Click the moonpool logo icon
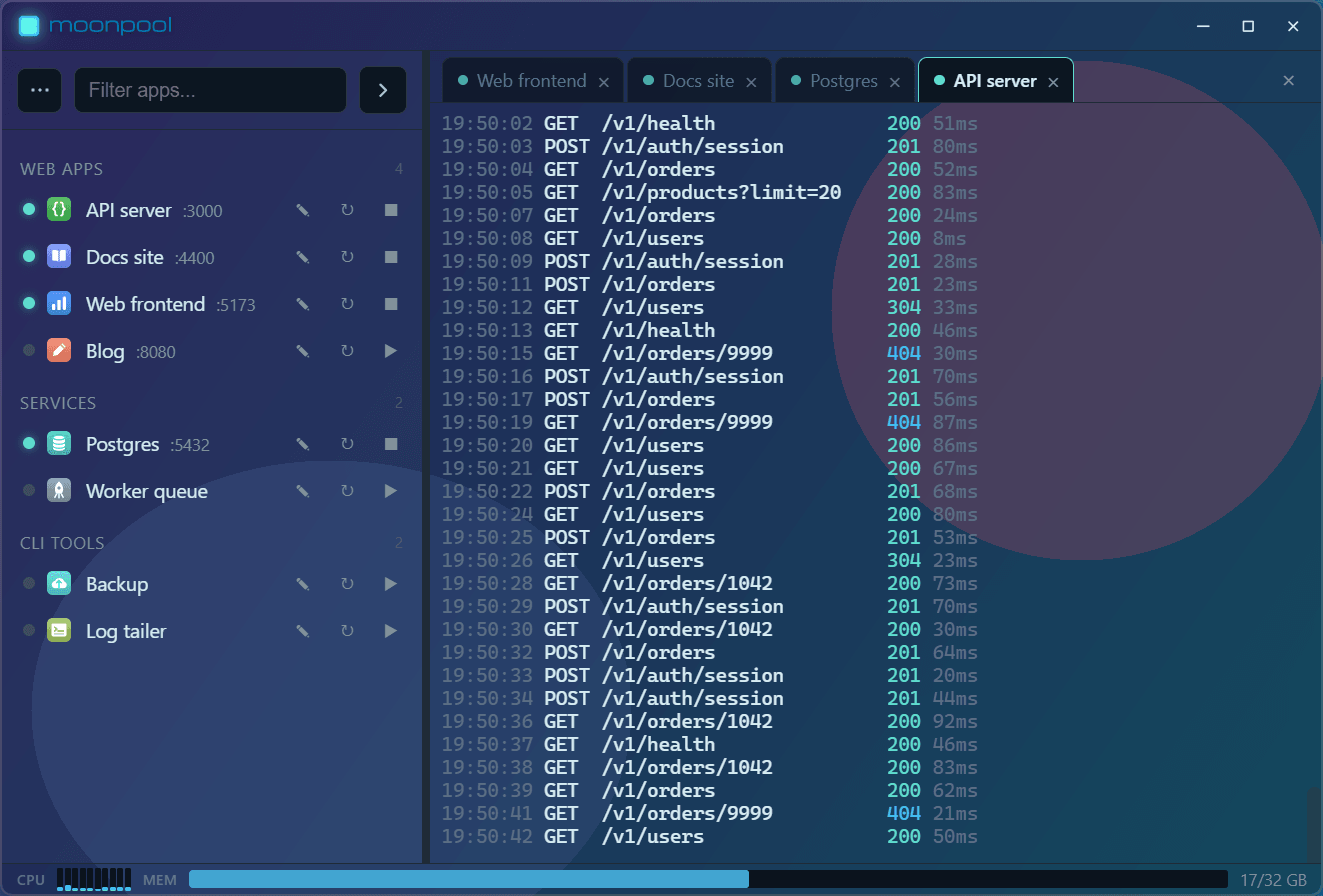Screen dimensions: 1323x896 tap(29, 26)
